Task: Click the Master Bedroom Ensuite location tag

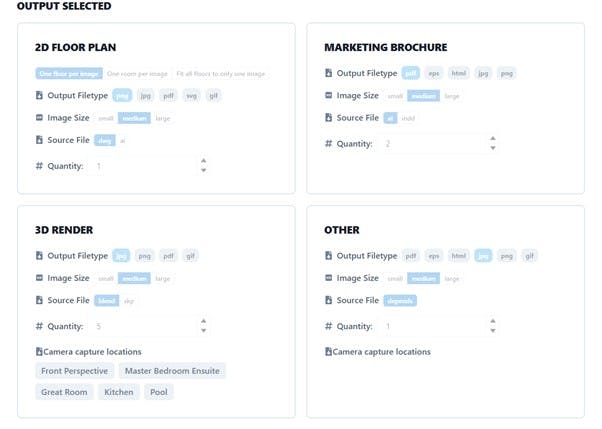Action: tap(172, 371)
